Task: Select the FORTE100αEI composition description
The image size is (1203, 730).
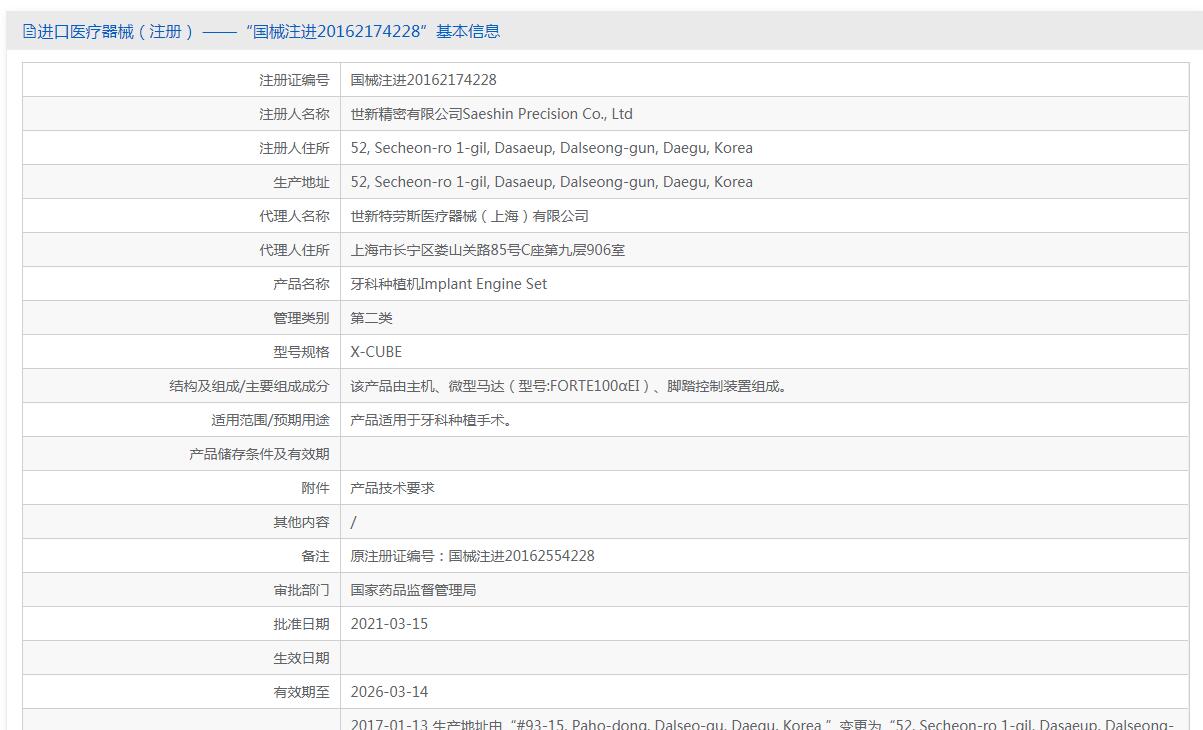Action: click(571, 386)
